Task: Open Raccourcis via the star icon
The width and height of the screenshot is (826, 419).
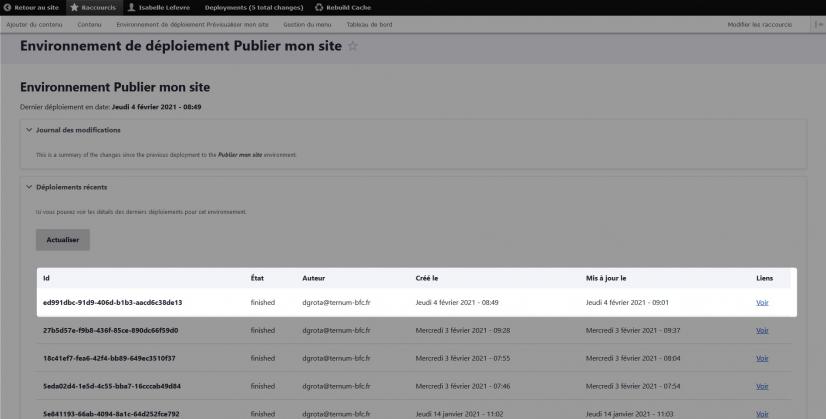Action: [74, 7]
